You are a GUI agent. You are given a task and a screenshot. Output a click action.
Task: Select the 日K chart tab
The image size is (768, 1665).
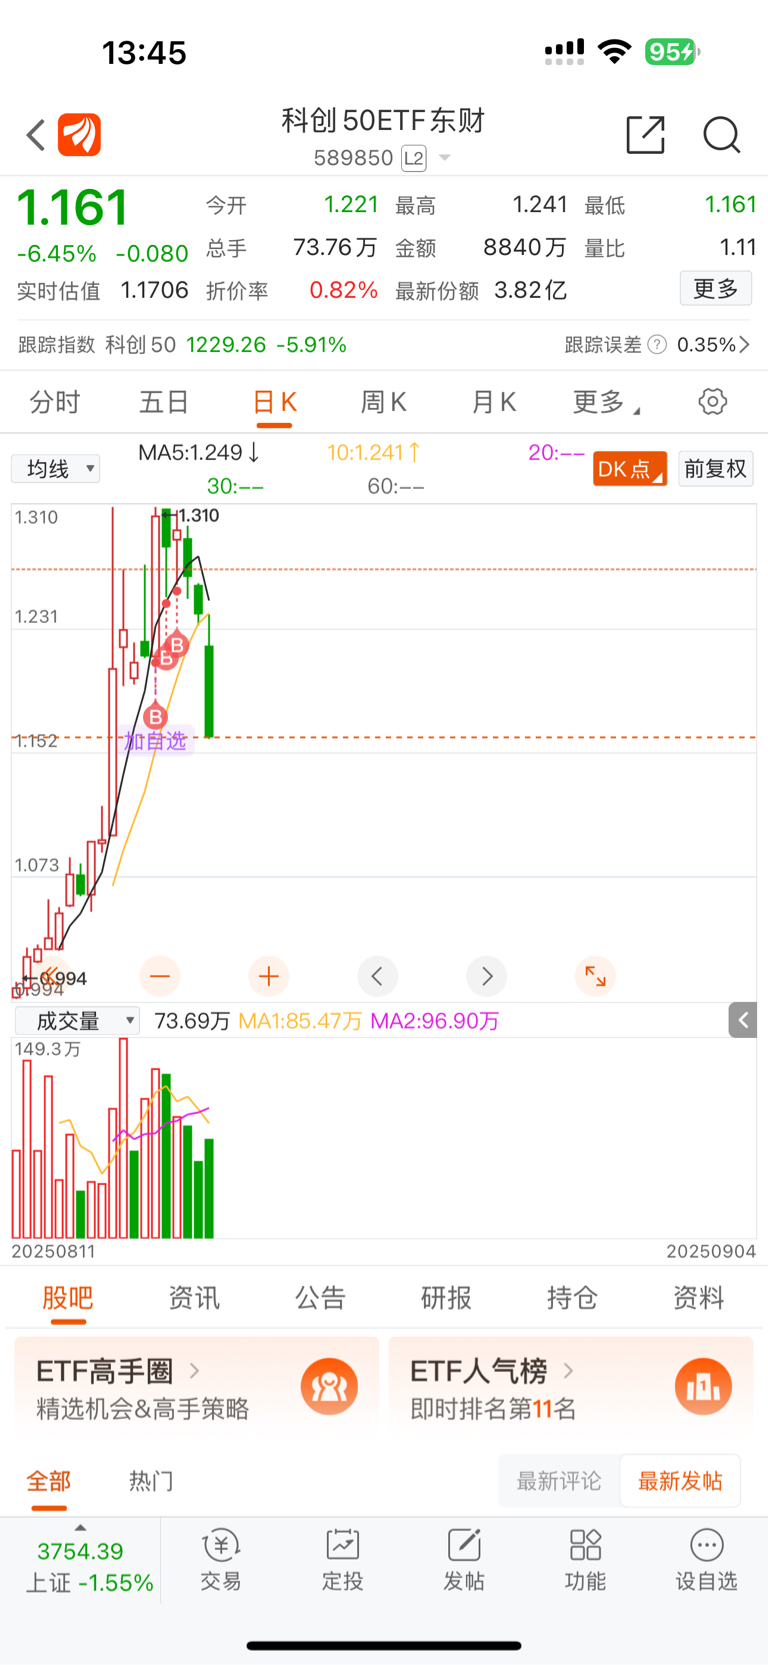274,402
